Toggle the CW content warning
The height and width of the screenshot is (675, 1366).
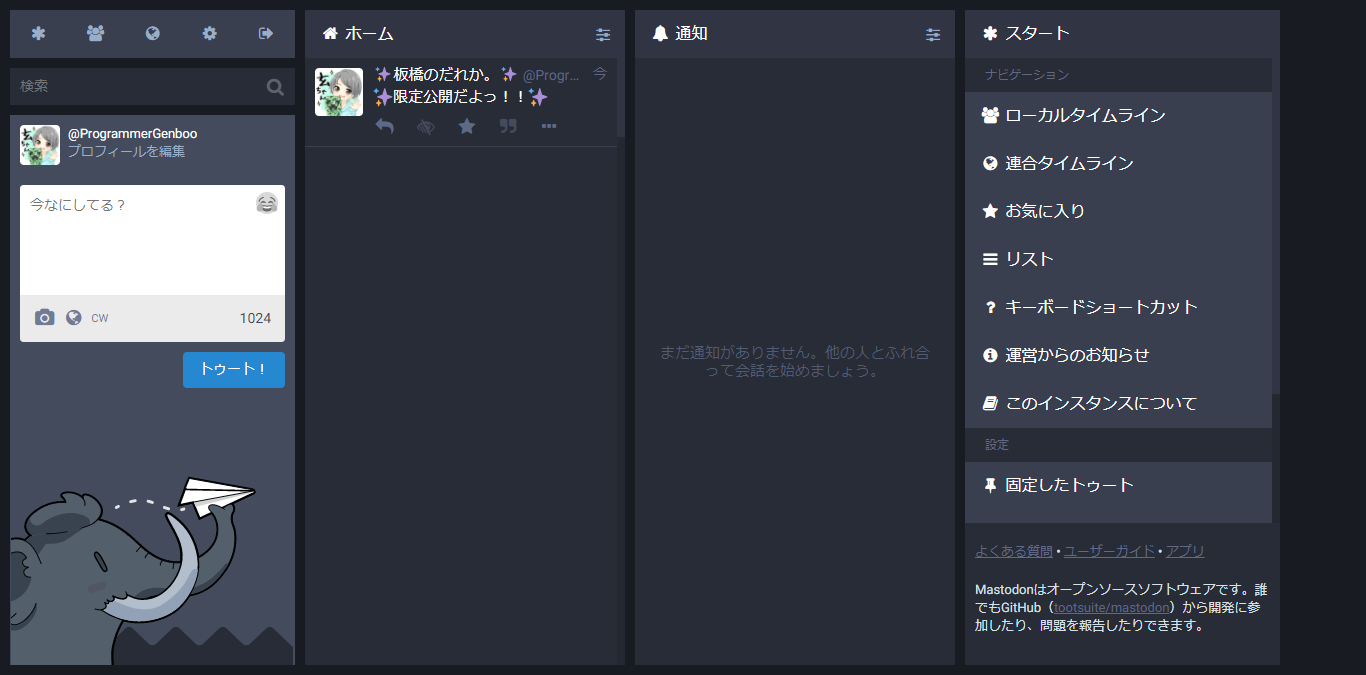click(x=100, y=318)
